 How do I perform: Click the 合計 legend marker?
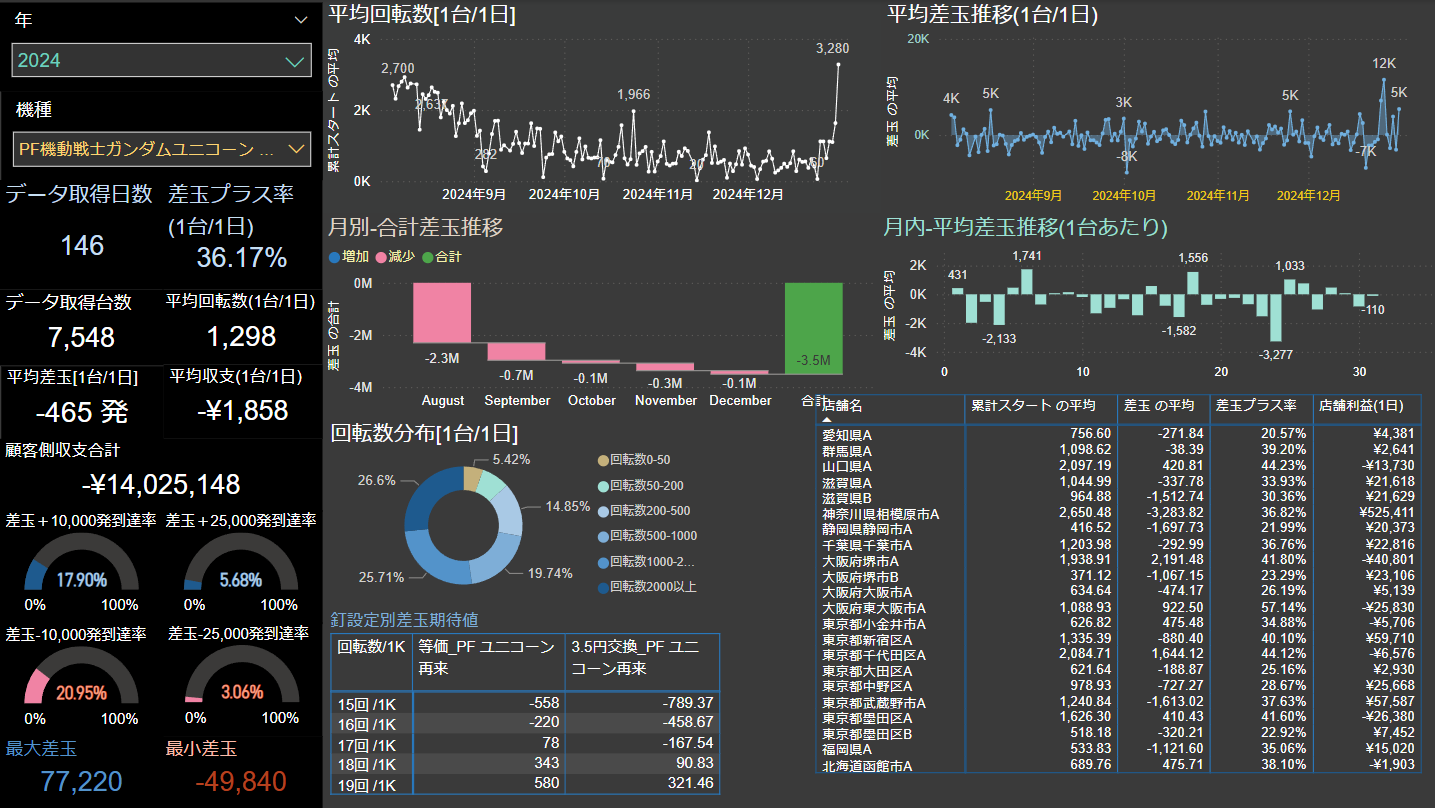[427, 257]
